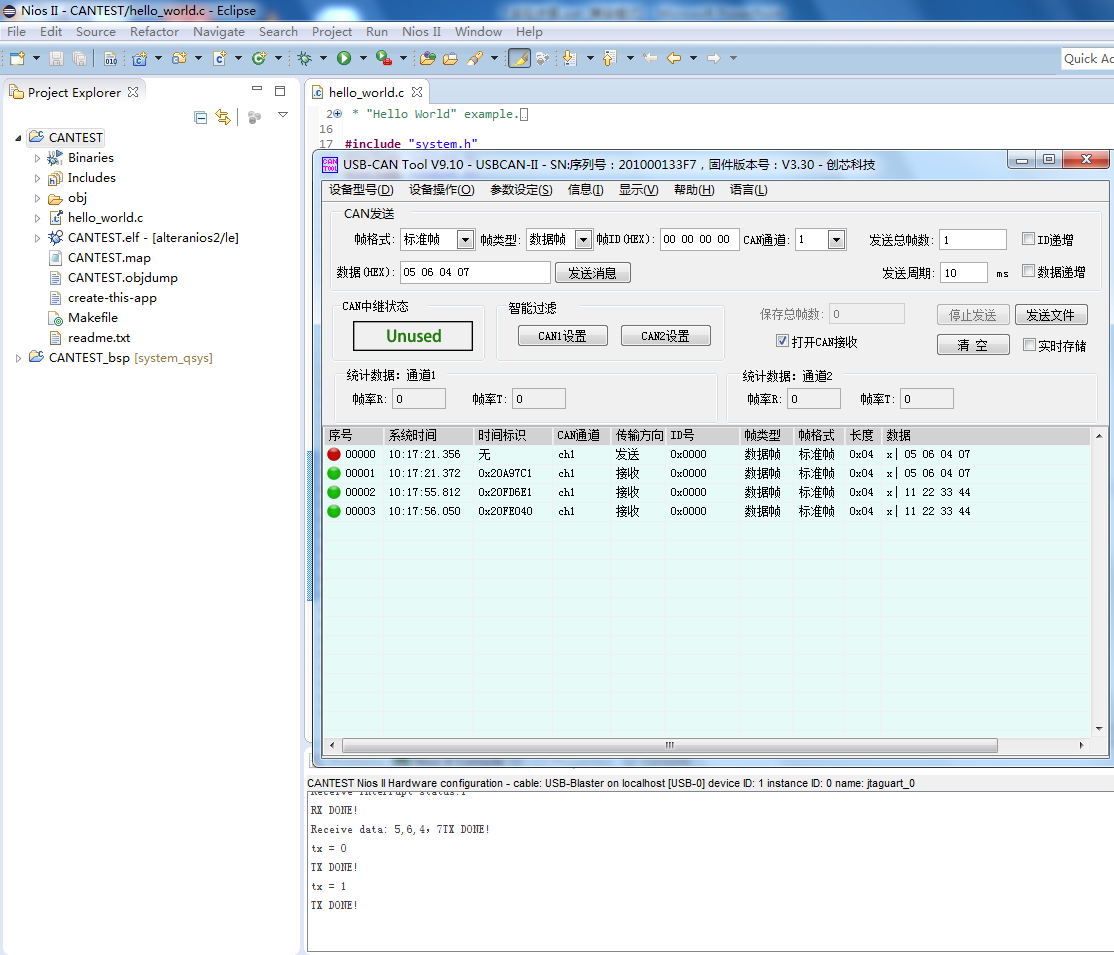Click the 发送文件 button
This screenshot has width=1114, height=955.
pos(1051,315)
